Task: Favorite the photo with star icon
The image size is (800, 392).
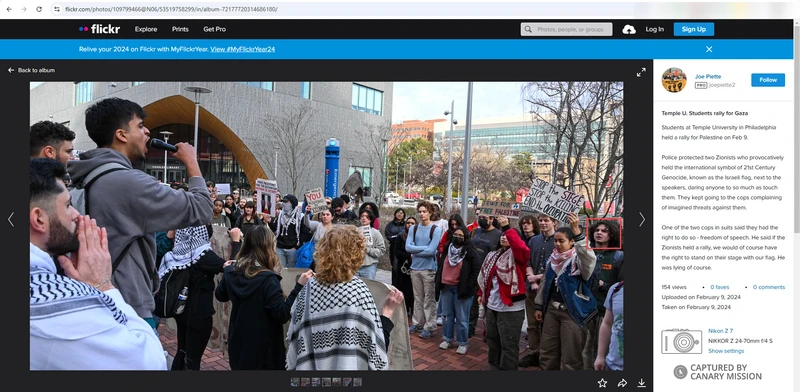Action: (x=602, y=383)
